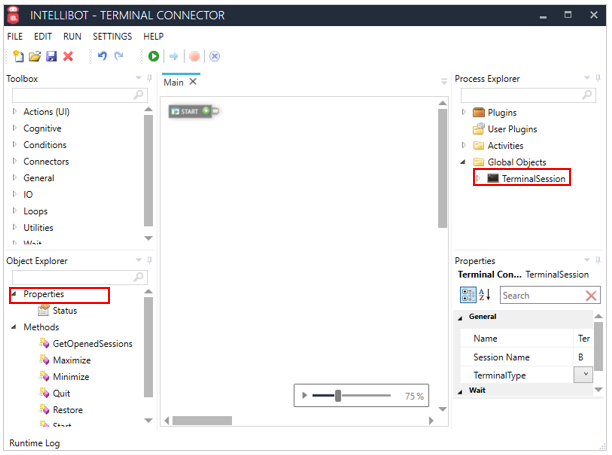Viewport: 612px width, 455px height.
Task: Click the canvas horizontal scrollbar thumb
Action: point(202,420)
